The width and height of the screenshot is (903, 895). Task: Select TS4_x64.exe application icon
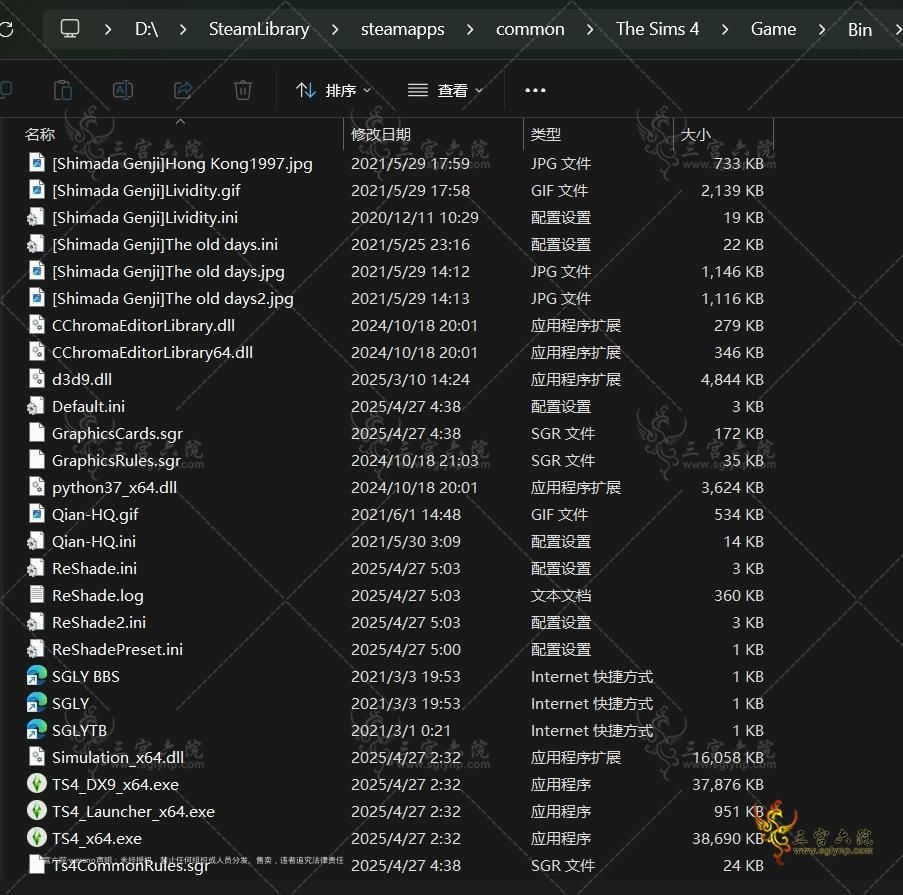pyautogui.click(x=37, y=838)
